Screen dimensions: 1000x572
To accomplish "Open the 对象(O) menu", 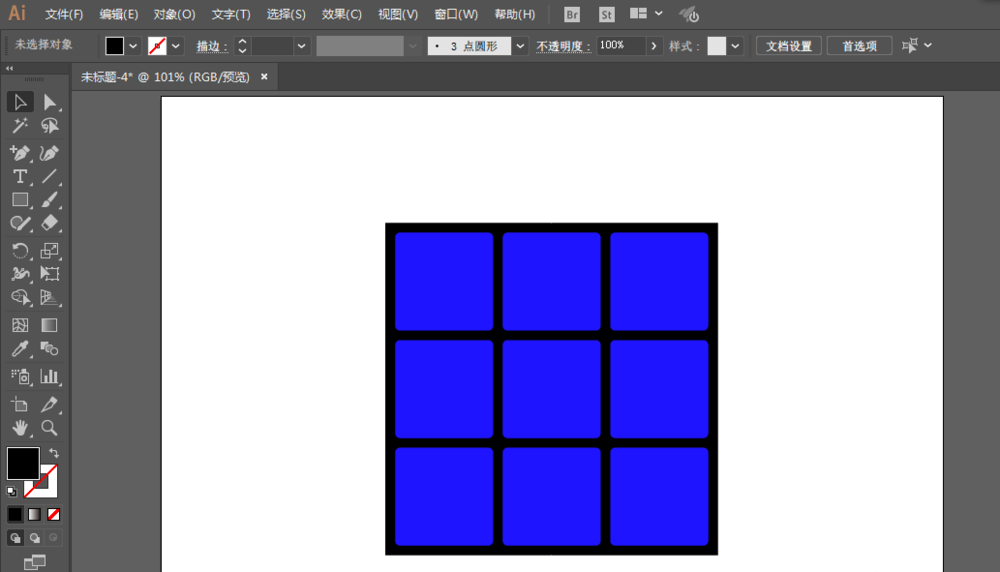I will [174, 14].
